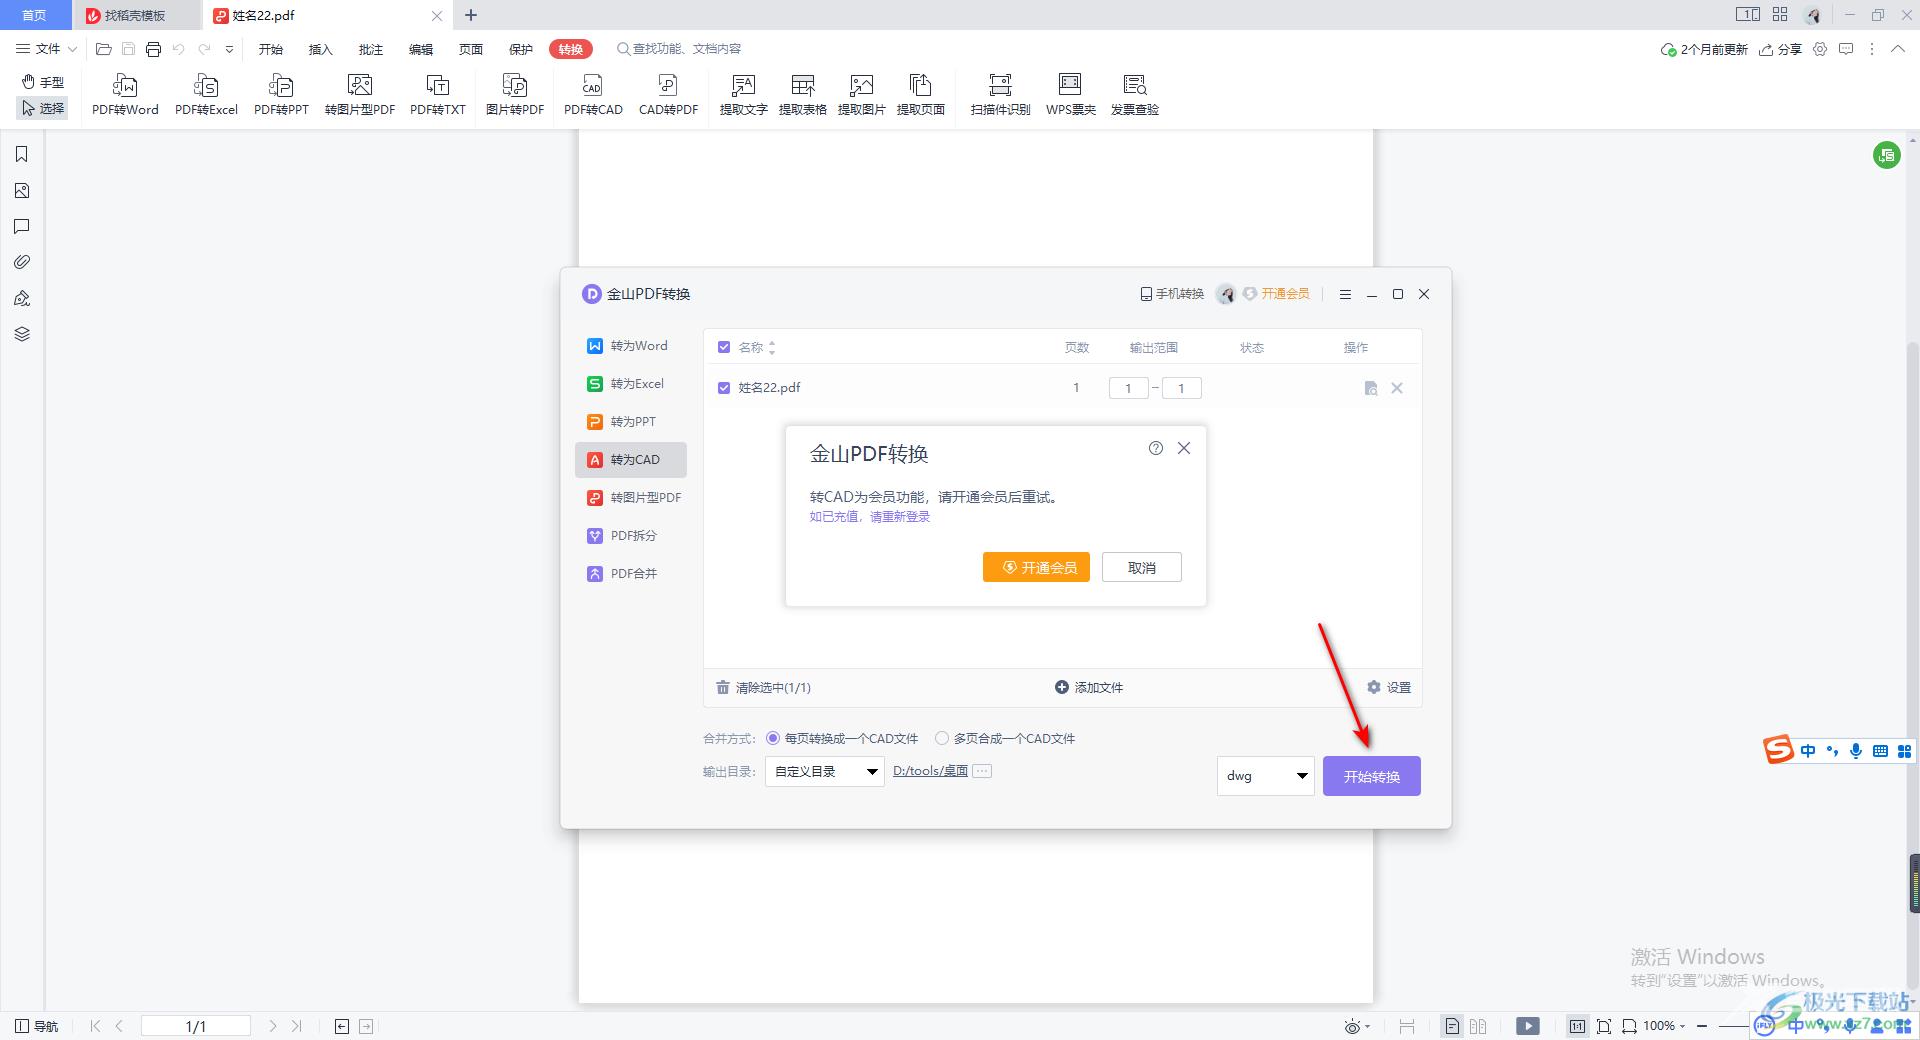1920x1040 pixels.
Task: Select the 转图片型PDF tool
Action: pos(360,95)
